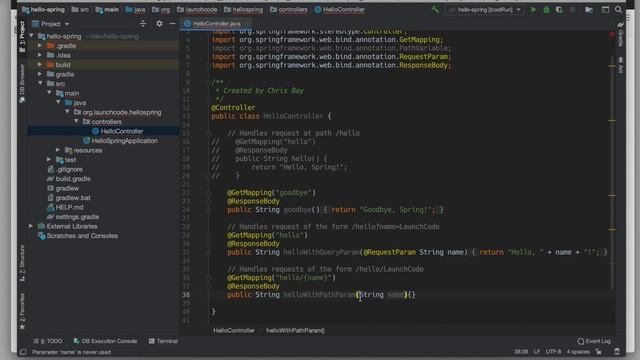Screen dimensions: 640x360
Task: Open the Favorites side tool window
Action: tap(22, 311)
